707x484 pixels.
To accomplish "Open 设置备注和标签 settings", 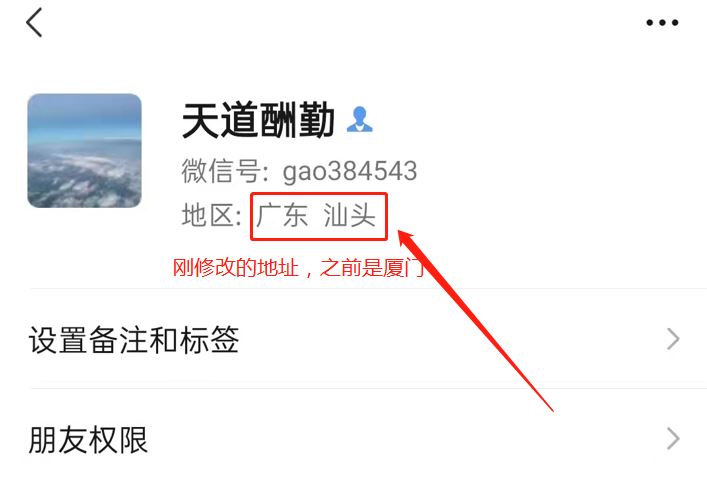I will coord(354,339).
